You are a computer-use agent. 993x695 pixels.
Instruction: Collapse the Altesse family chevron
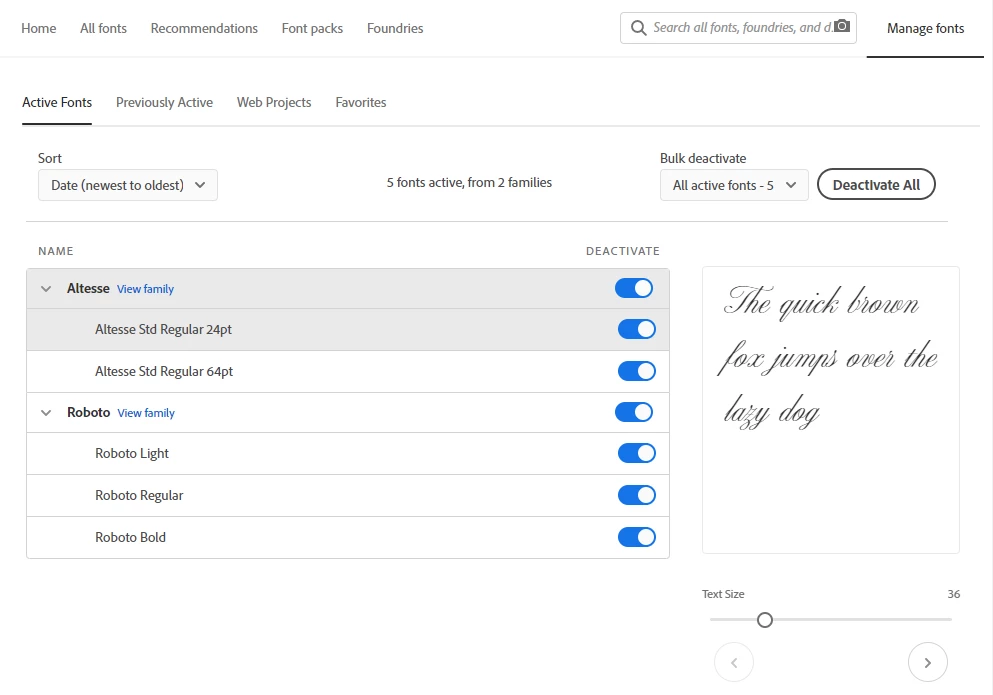[x=46, y=289]
